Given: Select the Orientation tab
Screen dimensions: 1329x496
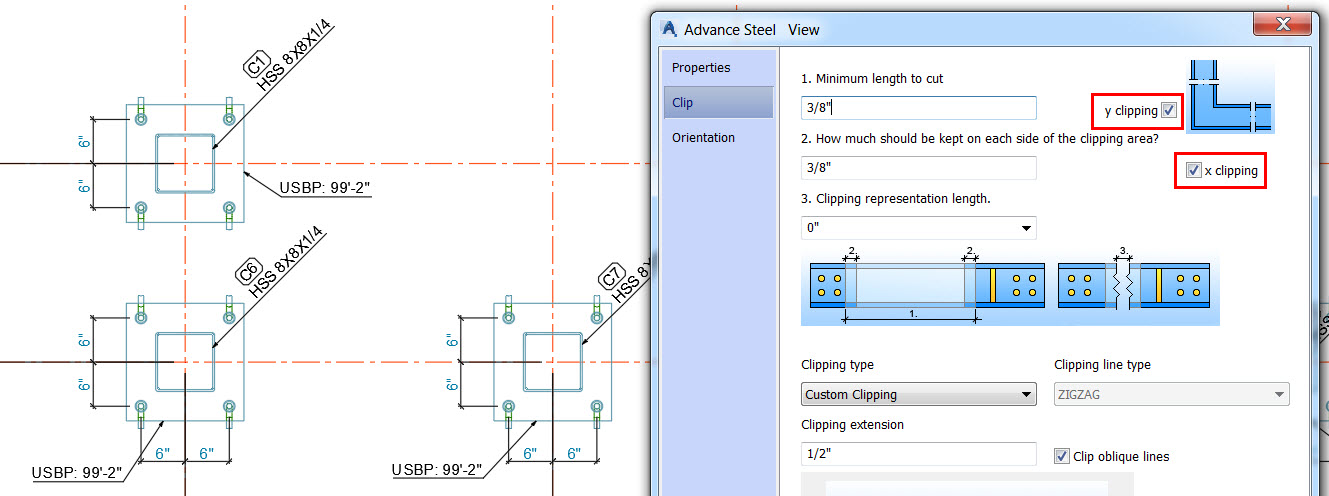Looking at the screenshot, I should coord(703,137).
